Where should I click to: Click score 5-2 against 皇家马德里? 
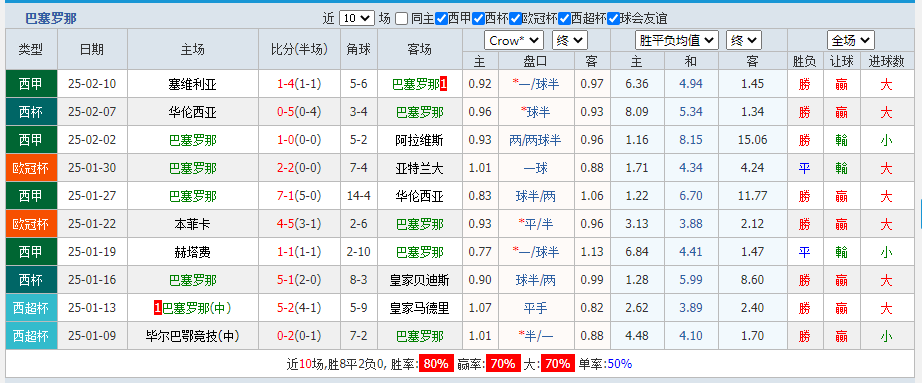click(286, 308)
